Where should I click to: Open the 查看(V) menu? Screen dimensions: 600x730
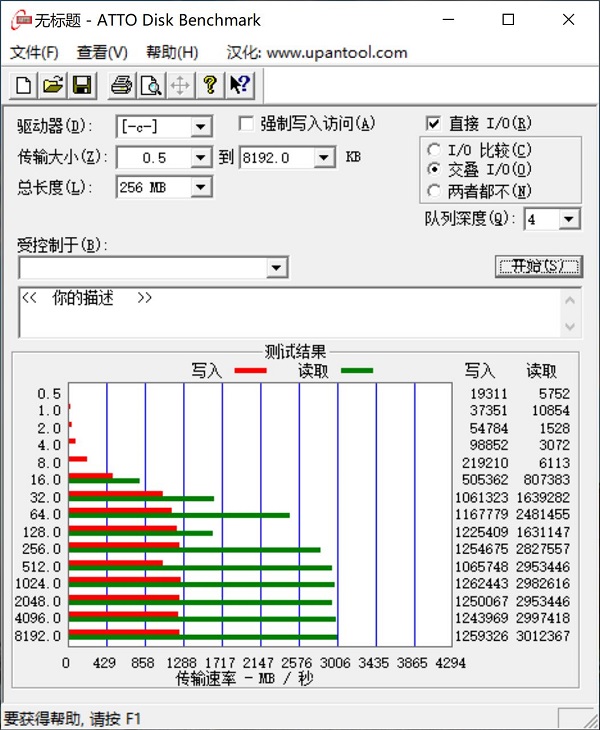(x=102, y=52)
